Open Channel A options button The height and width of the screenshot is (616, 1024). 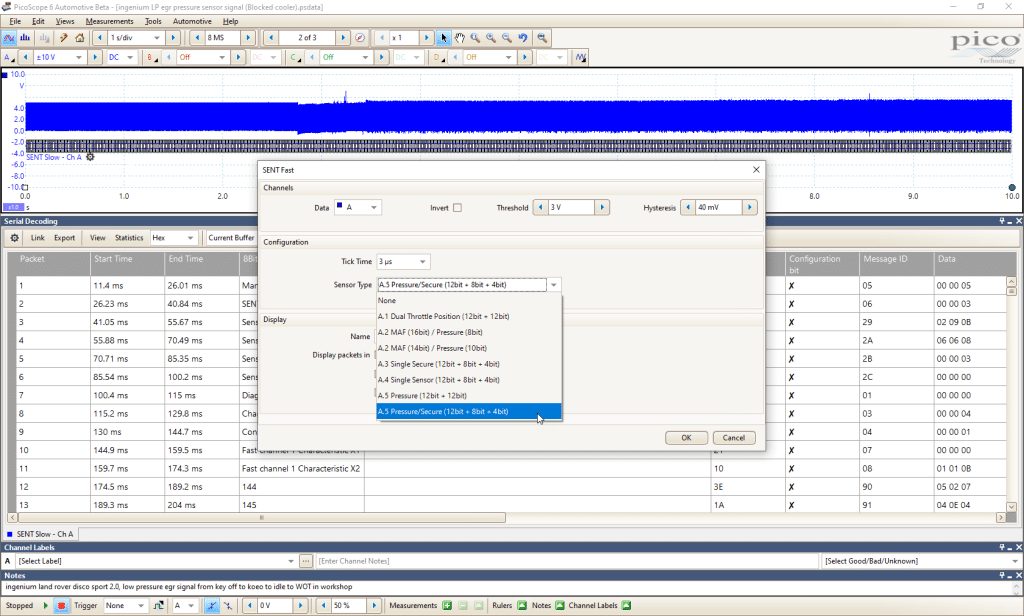pyautogui.click(x=8, y=57)
